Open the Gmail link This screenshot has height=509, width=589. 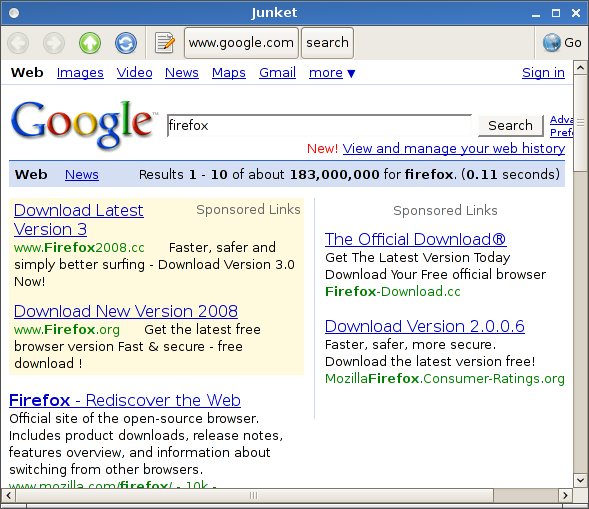point(278,72)
